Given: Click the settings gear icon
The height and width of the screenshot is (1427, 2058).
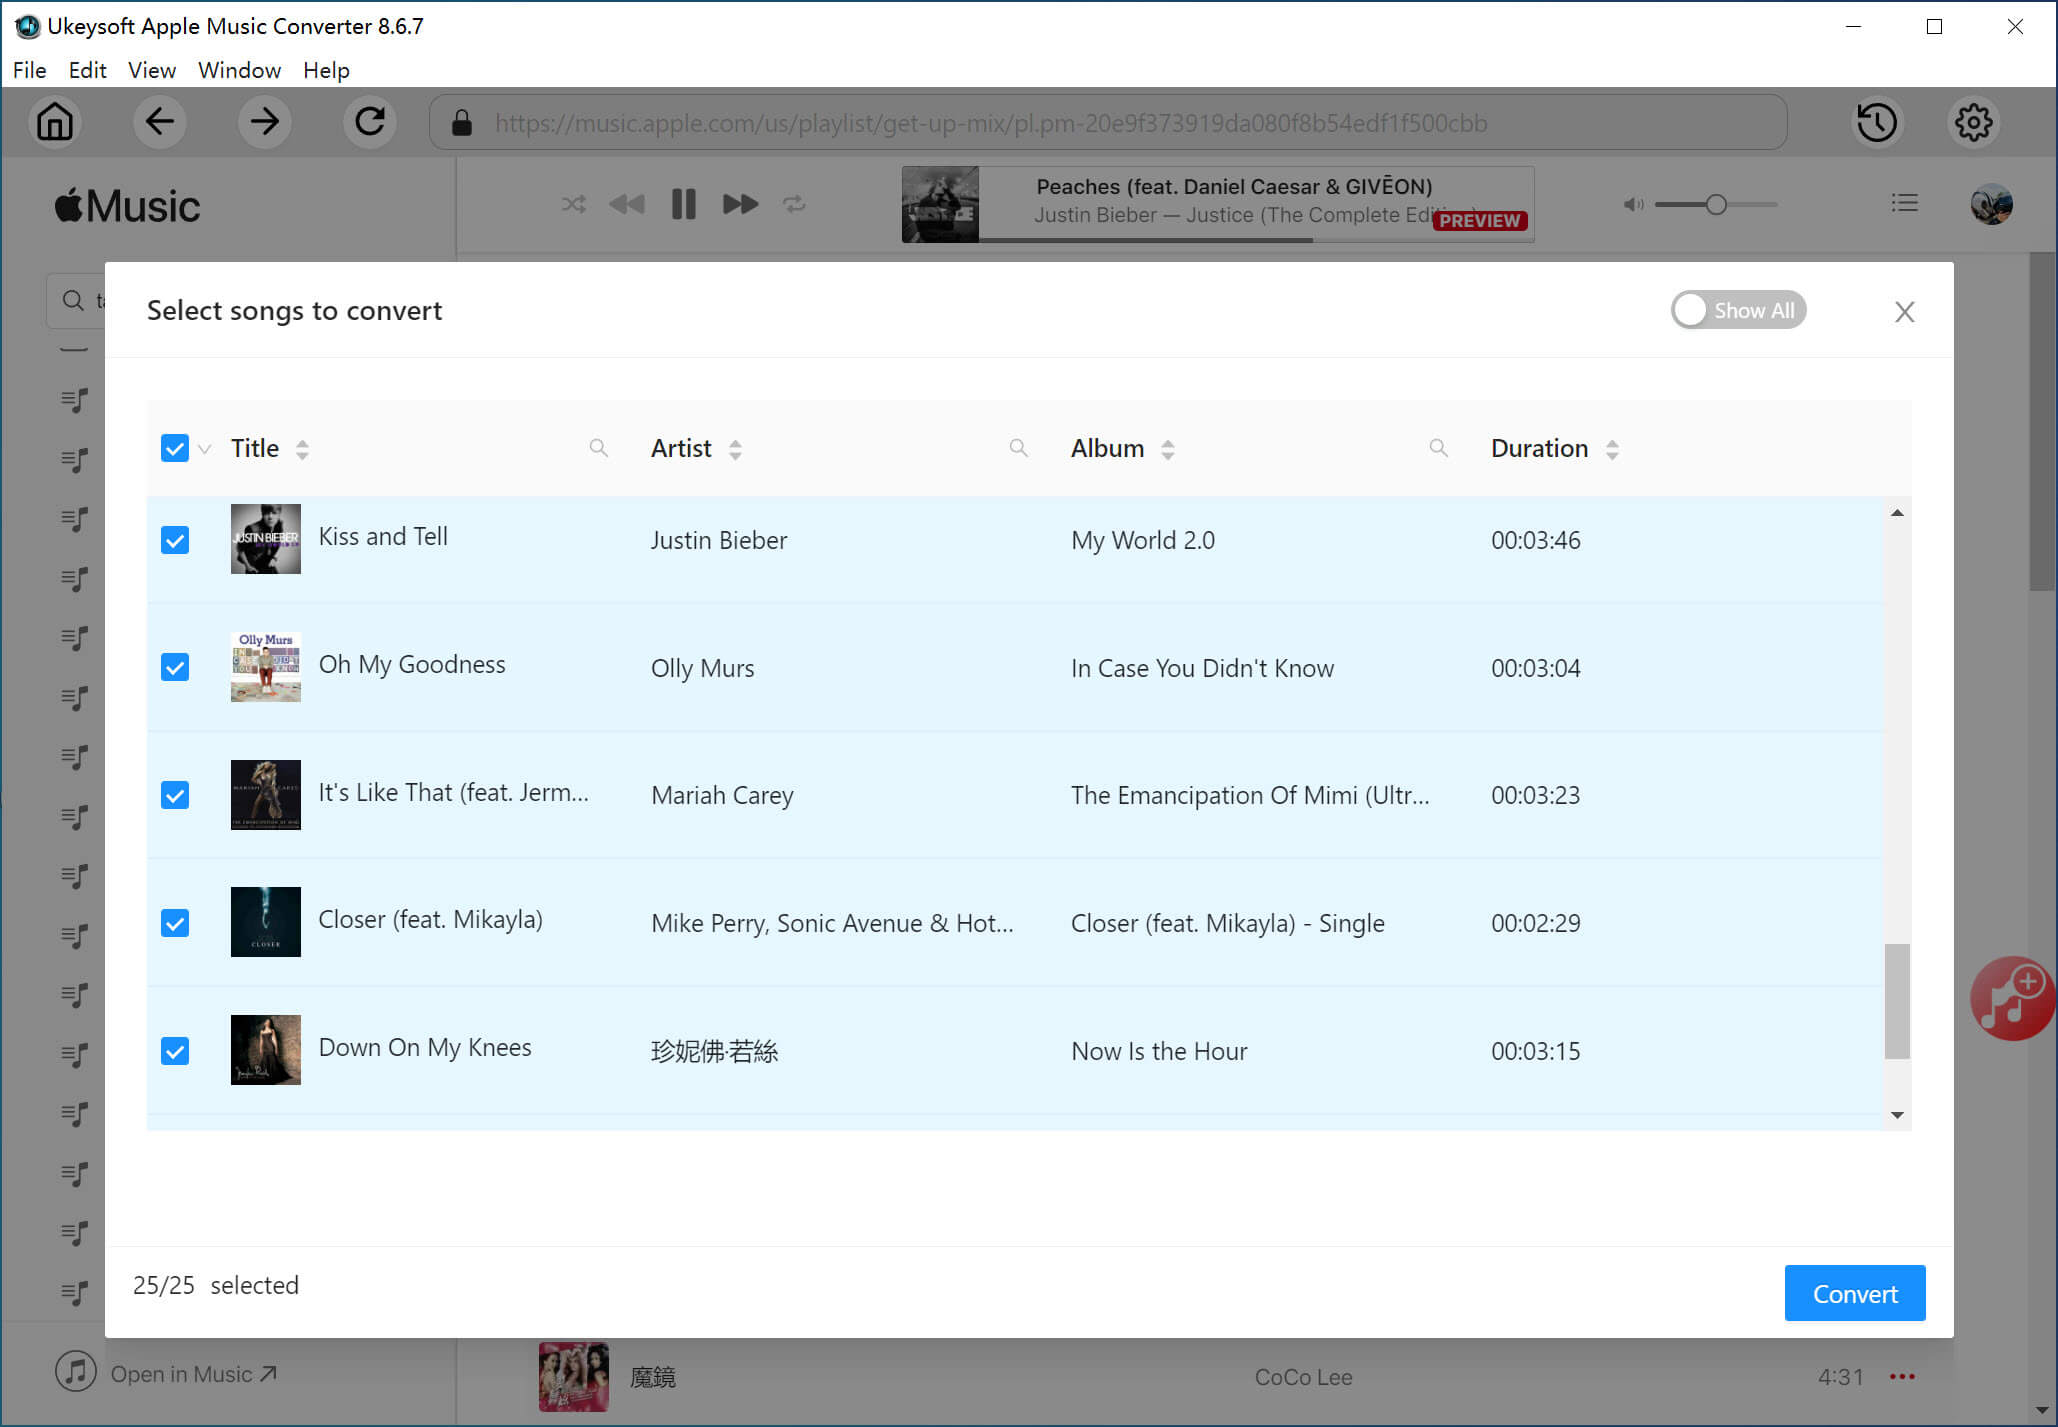Looking at the screenshot, I should click(1974, 123).
